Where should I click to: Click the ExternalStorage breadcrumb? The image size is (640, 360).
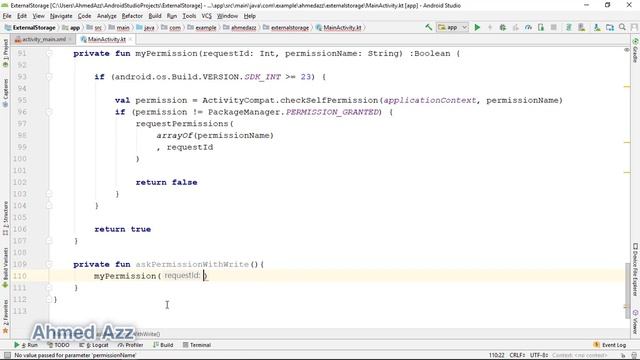pyautogui.click(x=30, y=28)
